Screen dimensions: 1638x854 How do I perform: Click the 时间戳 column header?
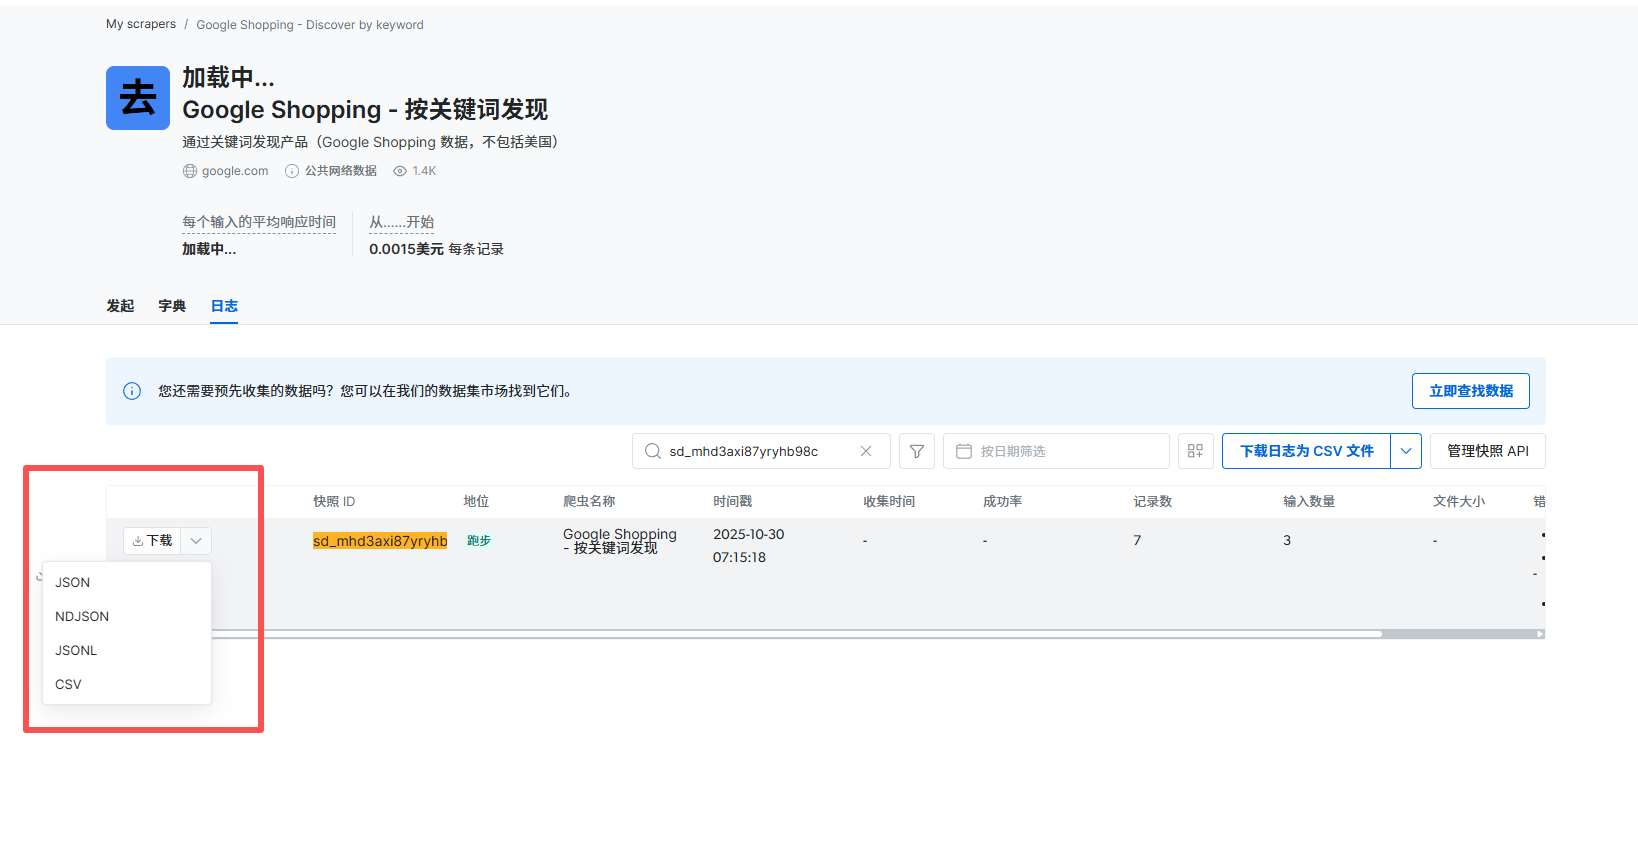click(732, 501)
